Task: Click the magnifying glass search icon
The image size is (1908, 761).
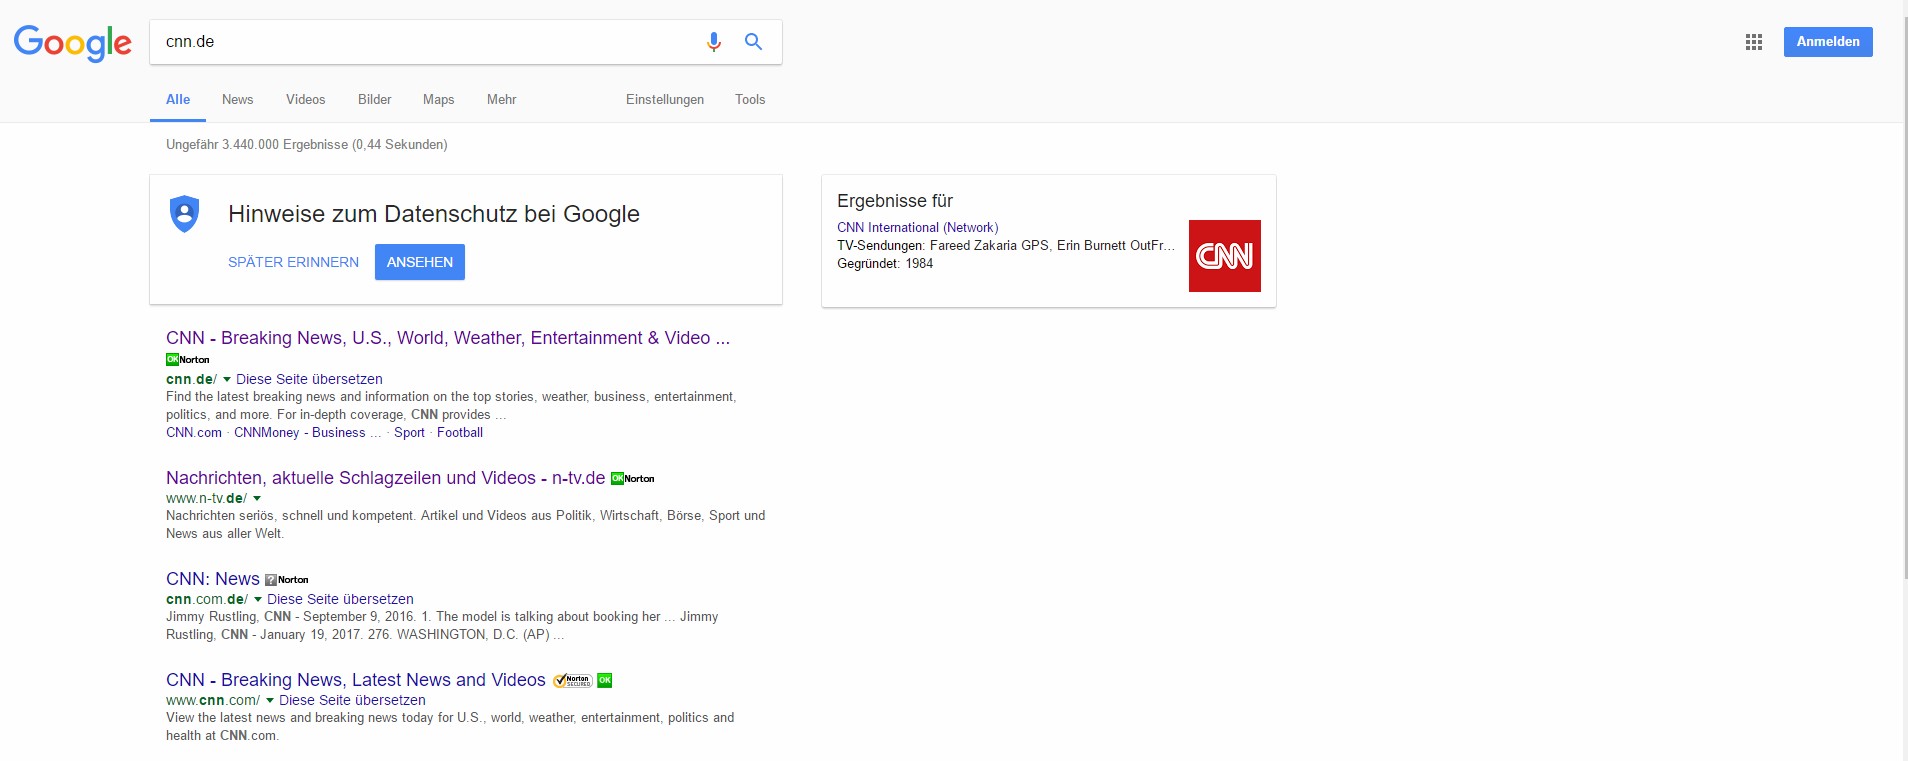Action: 753,42
